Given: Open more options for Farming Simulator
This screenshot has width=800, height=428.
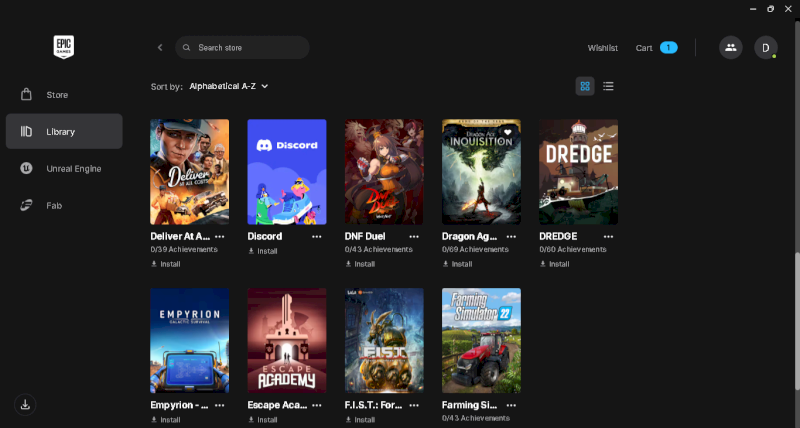Looking at the screenshot, I should (511, 405).
